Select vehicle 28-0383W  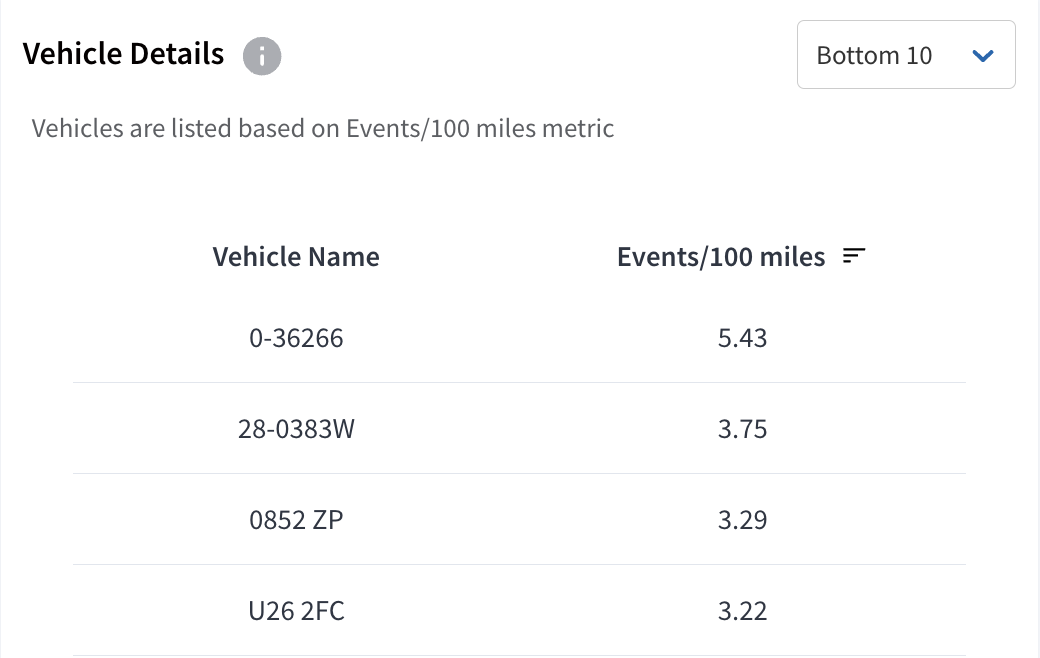[296, 429]
